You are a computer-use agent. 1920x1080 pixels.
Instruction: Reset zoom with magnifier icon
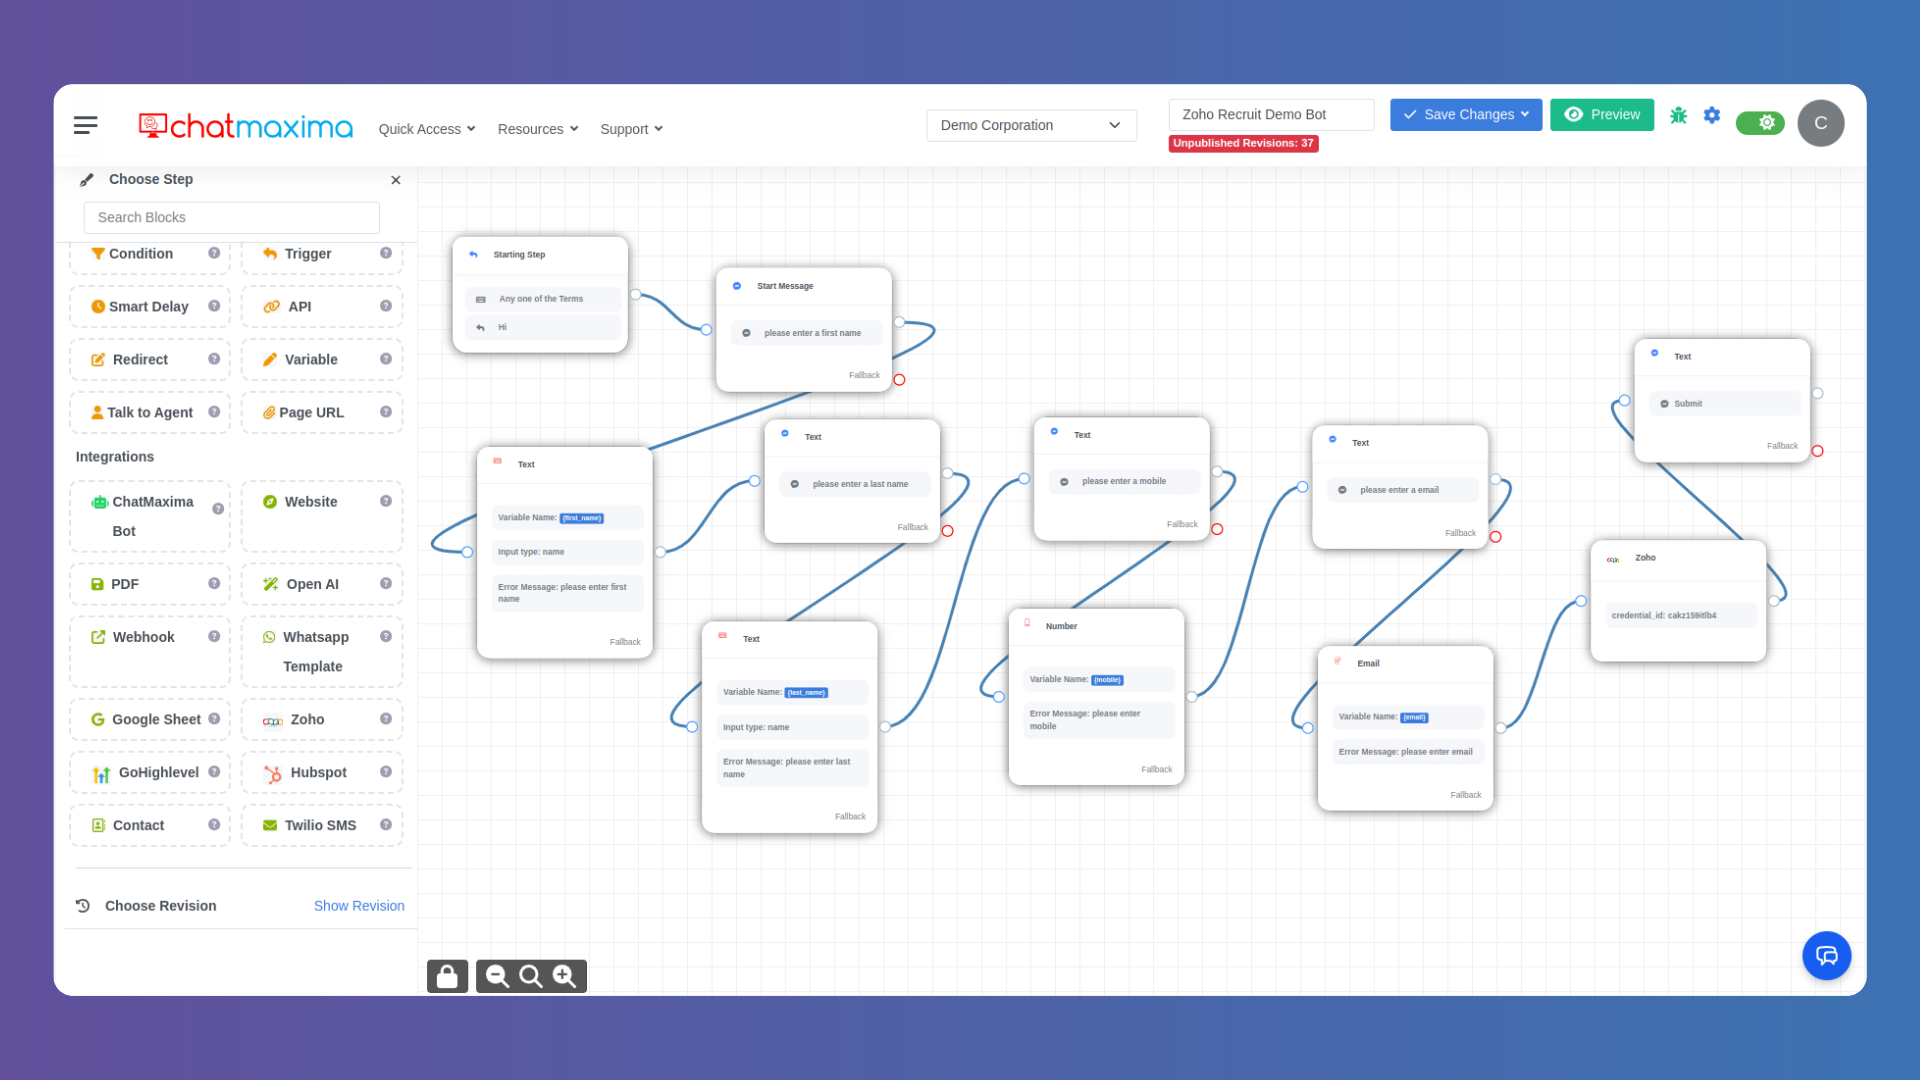click(531, 976)
